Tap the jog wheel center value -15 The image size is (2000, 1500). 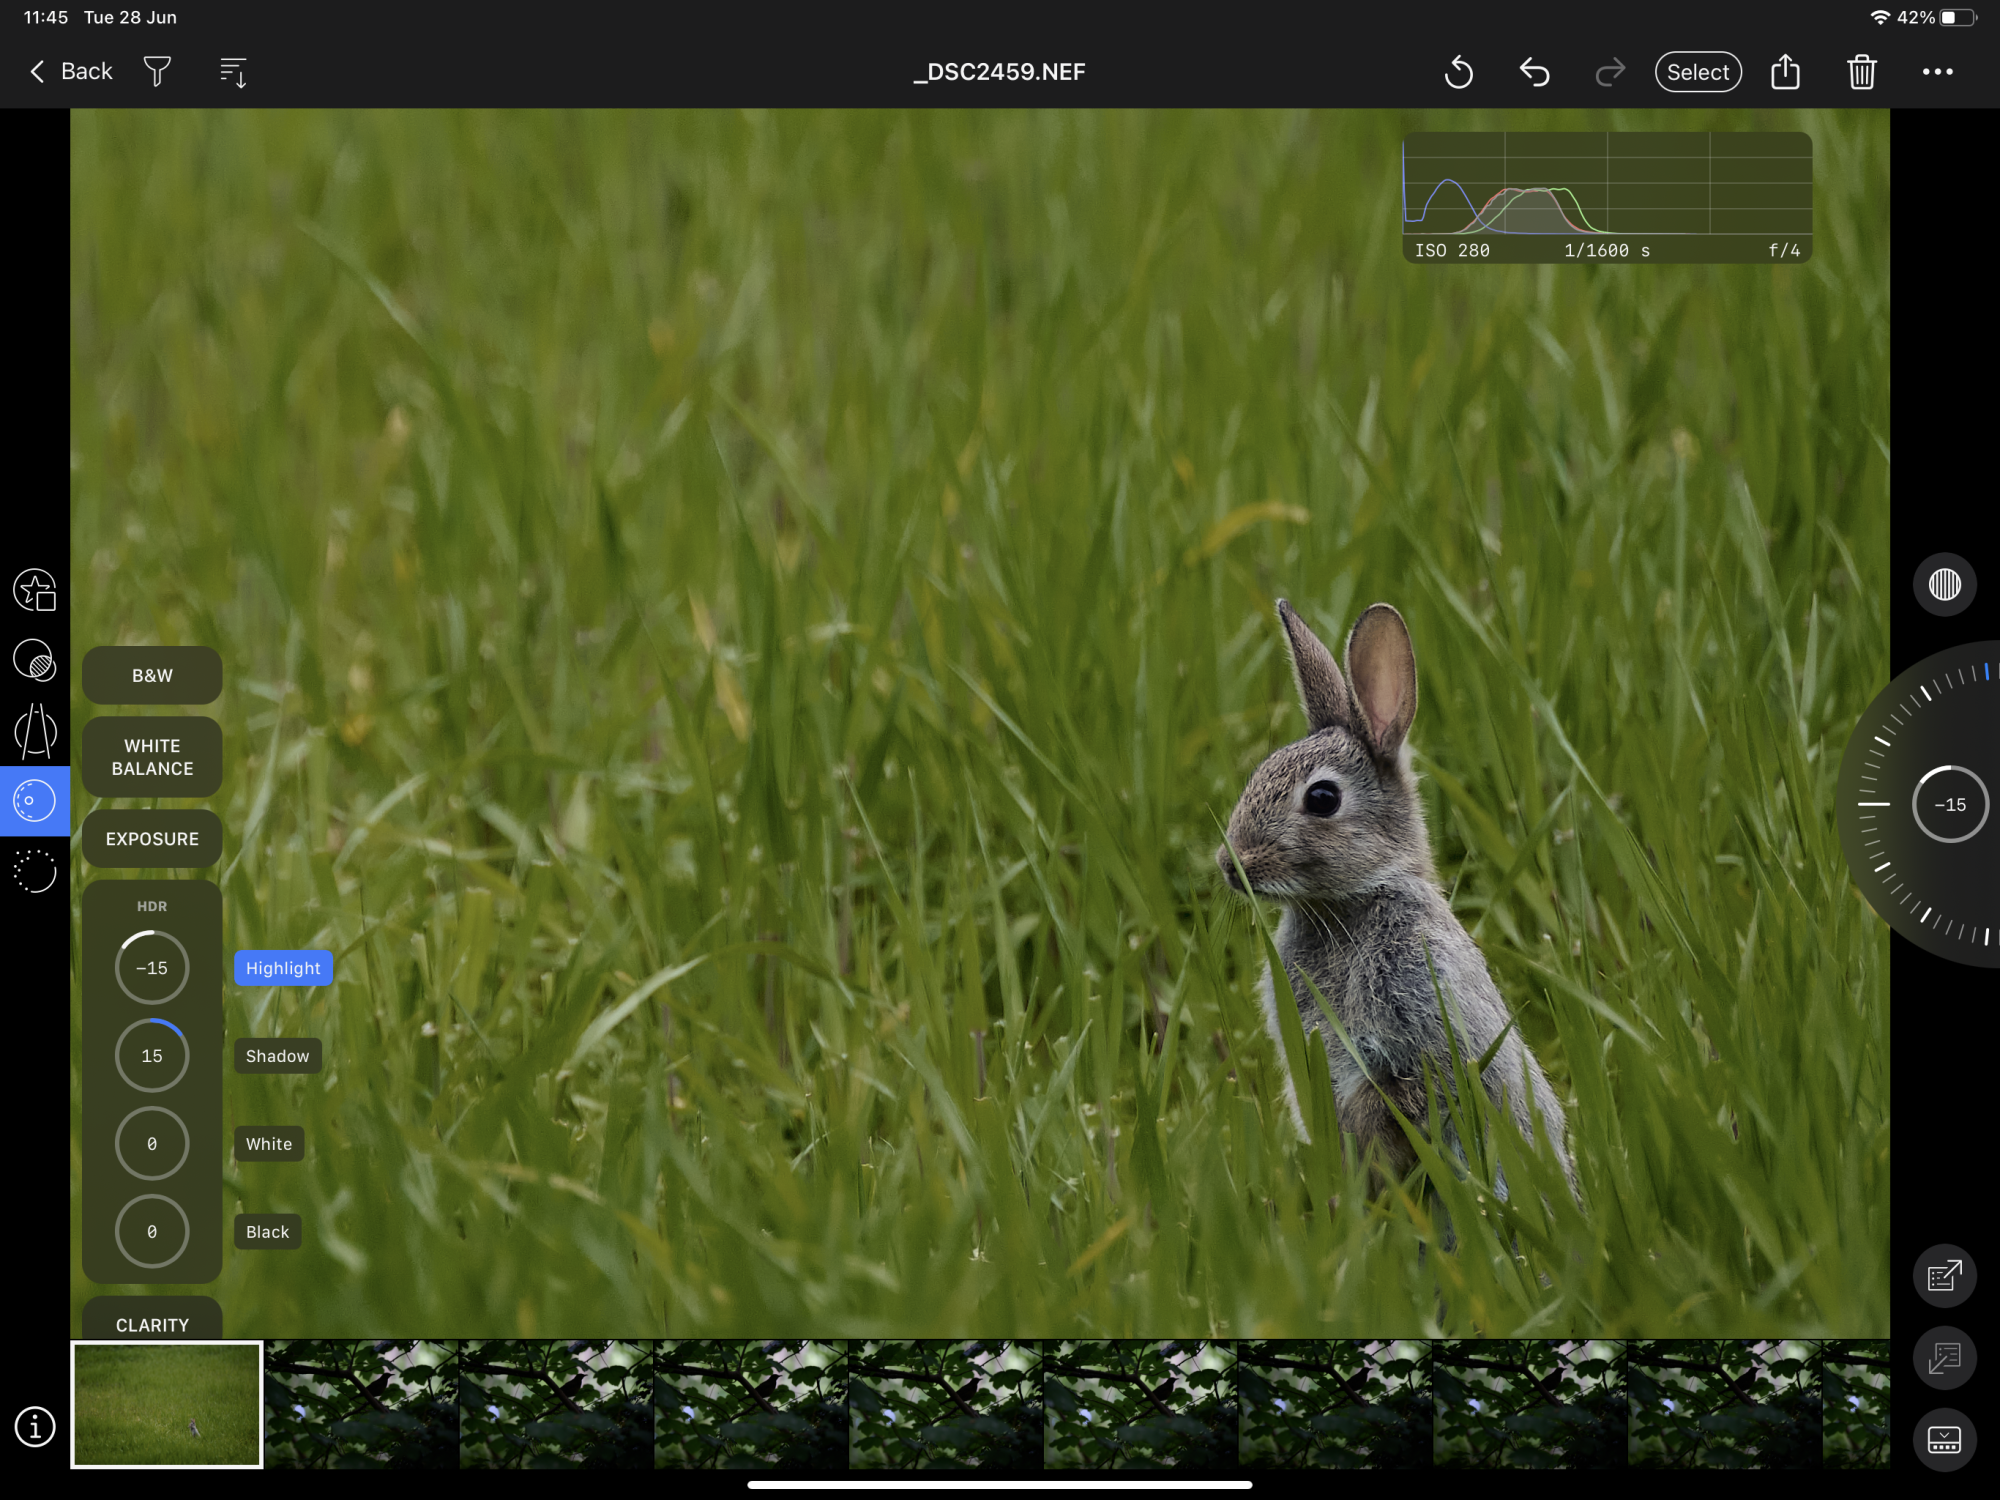pyautogui.click(x=1950, y=805)
